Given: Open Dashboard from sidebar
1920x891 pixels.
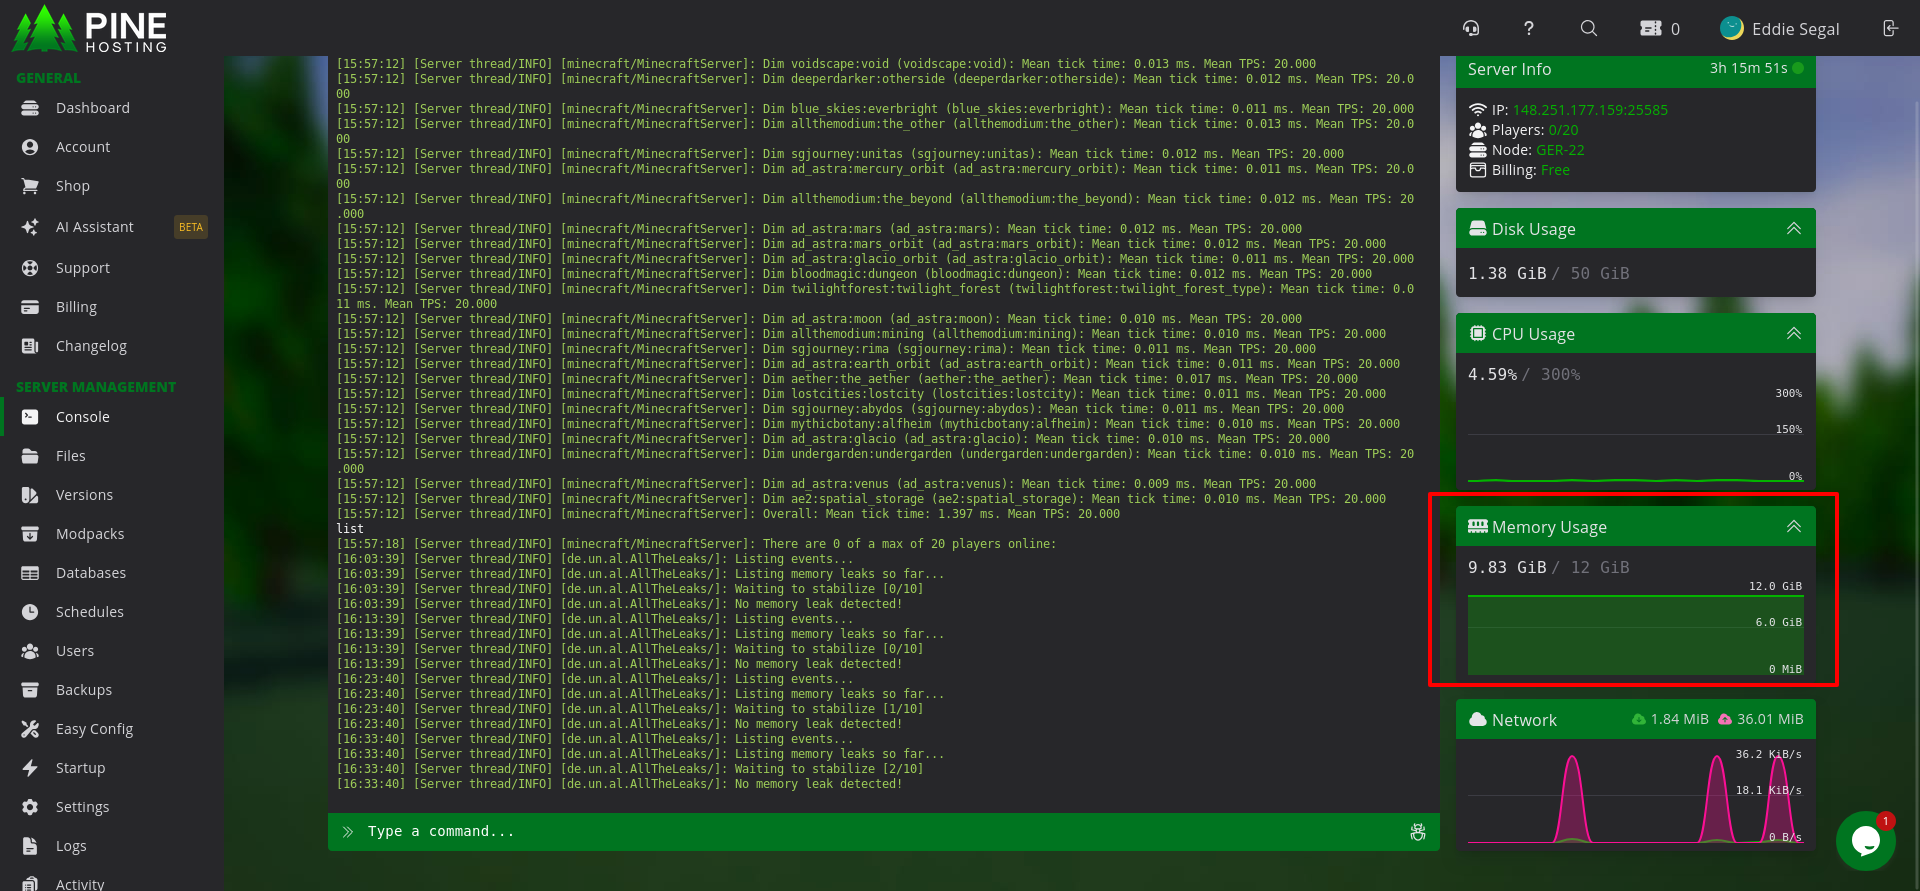Looking at the screenshot, I should click(x=93, y=108).
